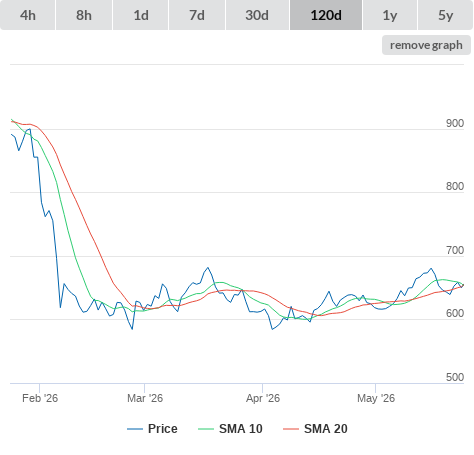Hide the SMA 10 line via legend
Image resolution: width=474 pixels, height=455 pixels.
click(x=241, y=429)
